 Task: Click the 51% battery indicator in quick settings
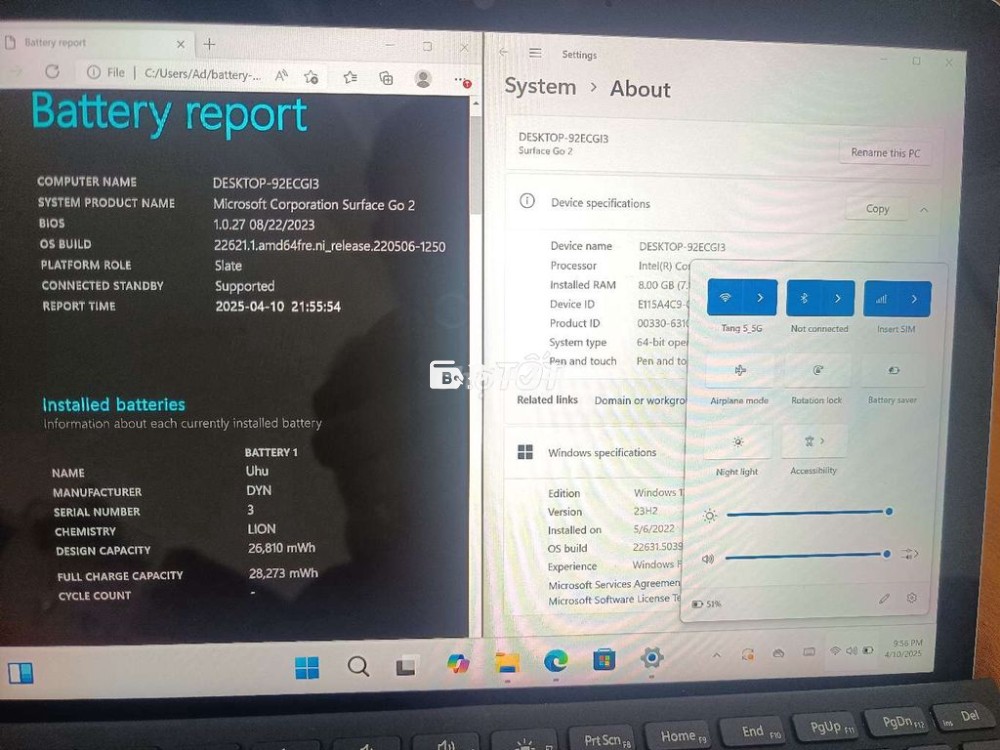coord(707,603)
